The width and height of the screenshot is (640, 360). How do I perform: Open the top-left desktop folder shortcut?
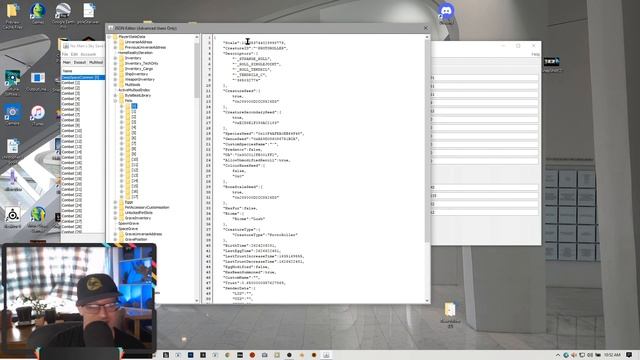pyautogui.click(x=12, y=15)
